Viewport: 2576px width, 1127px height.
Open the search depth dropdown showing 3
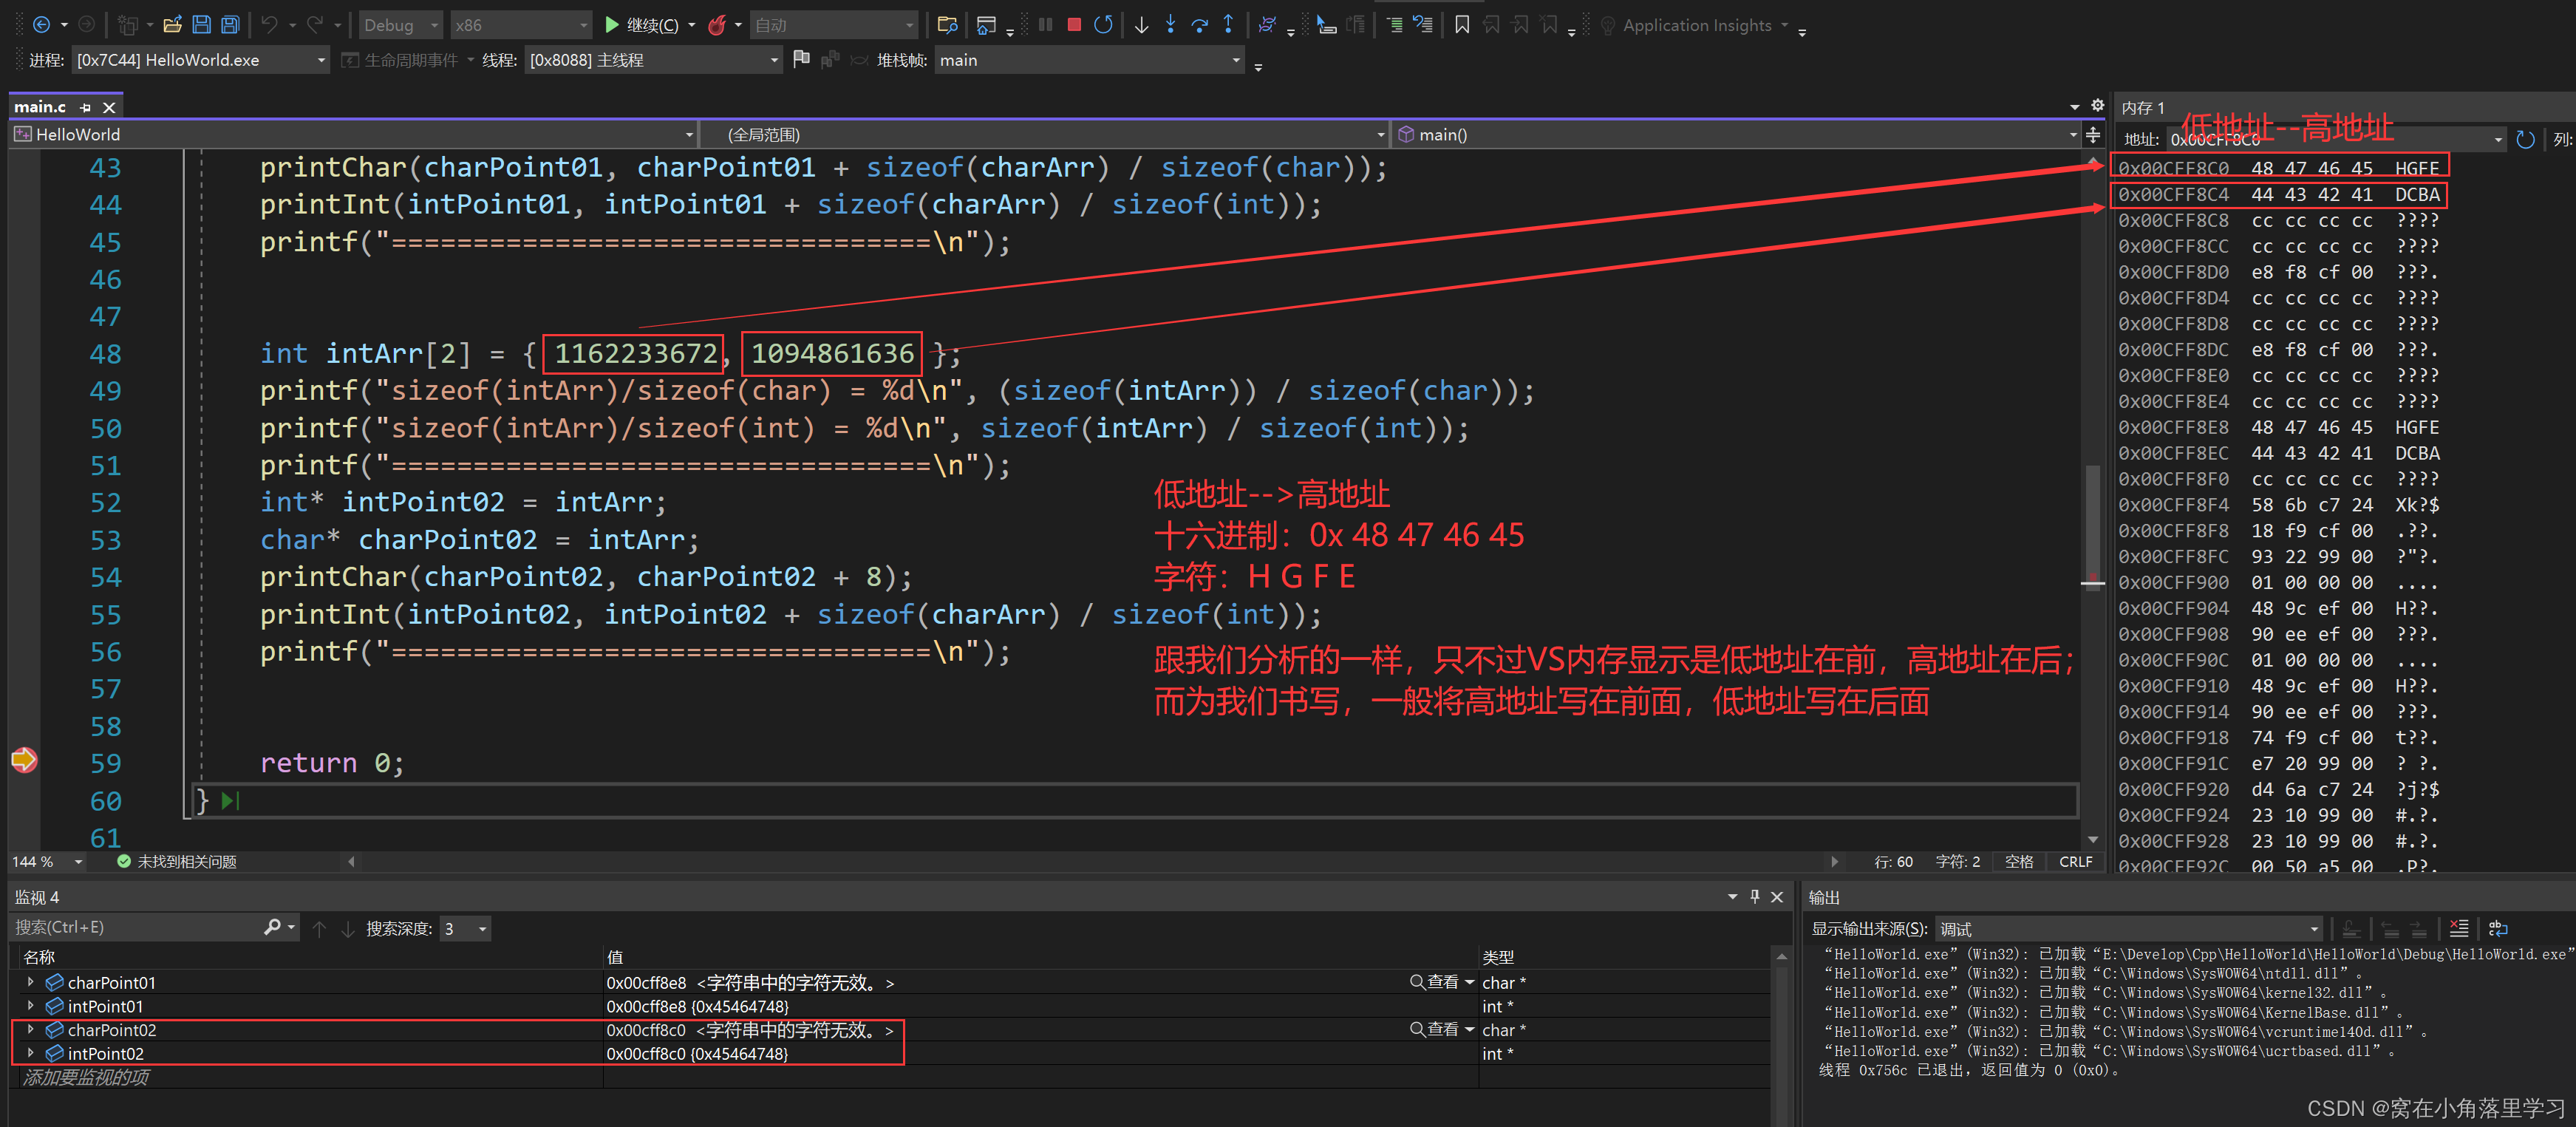pyautogui.click(x=465, y=929)
